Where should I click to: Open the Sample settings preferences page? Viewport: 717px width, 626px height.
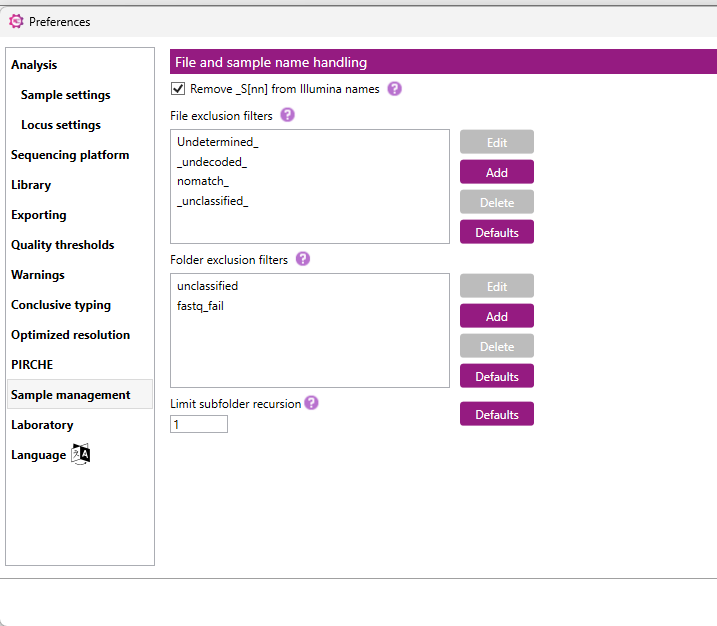click(65, 95)
